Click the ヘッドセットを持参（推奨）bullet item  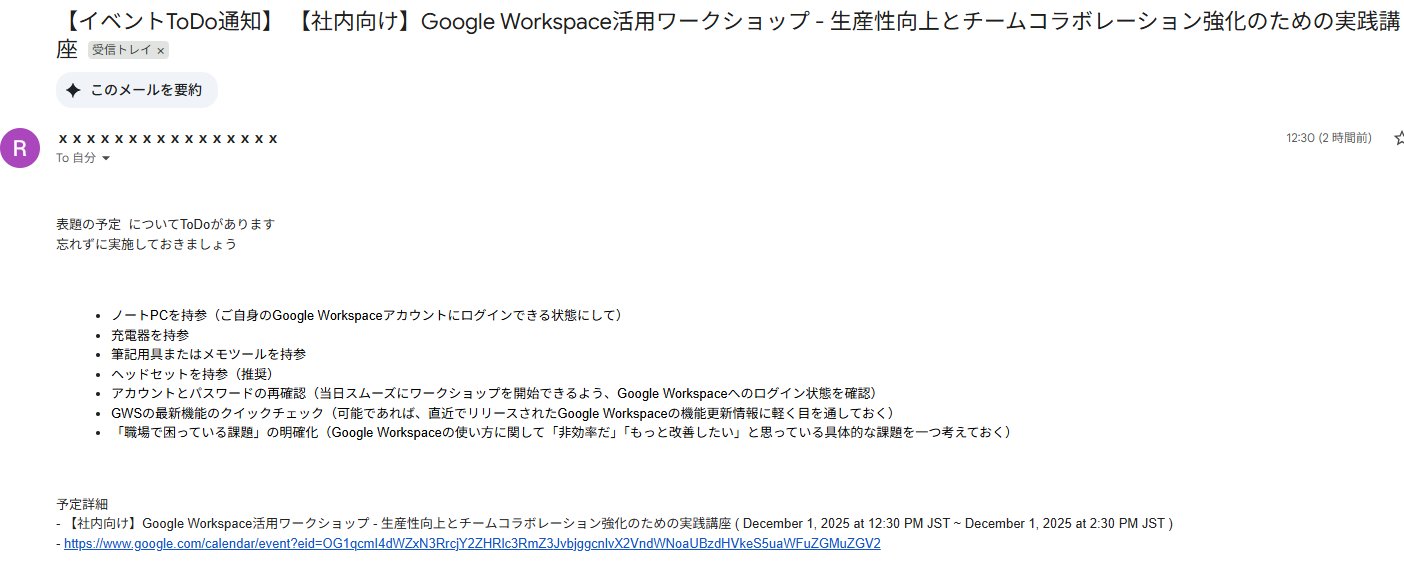(192, 374)
